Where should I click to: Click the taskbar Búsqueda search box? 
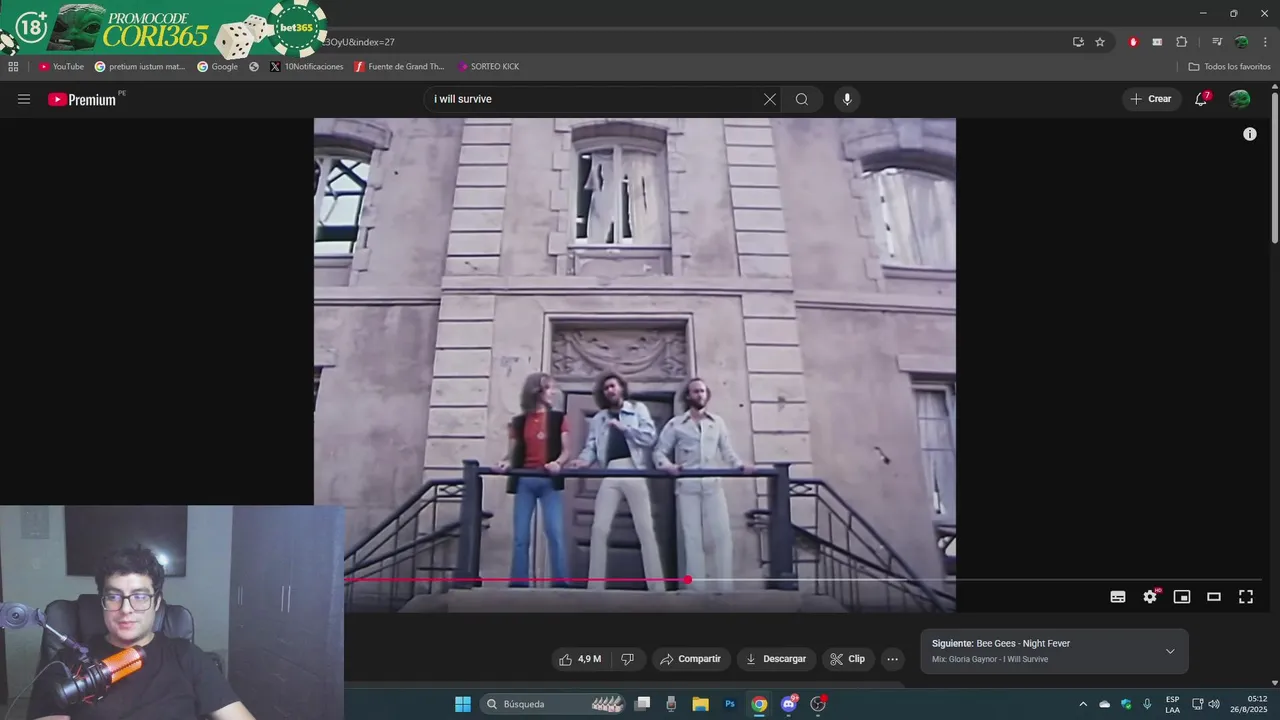[x=555, y=704]
